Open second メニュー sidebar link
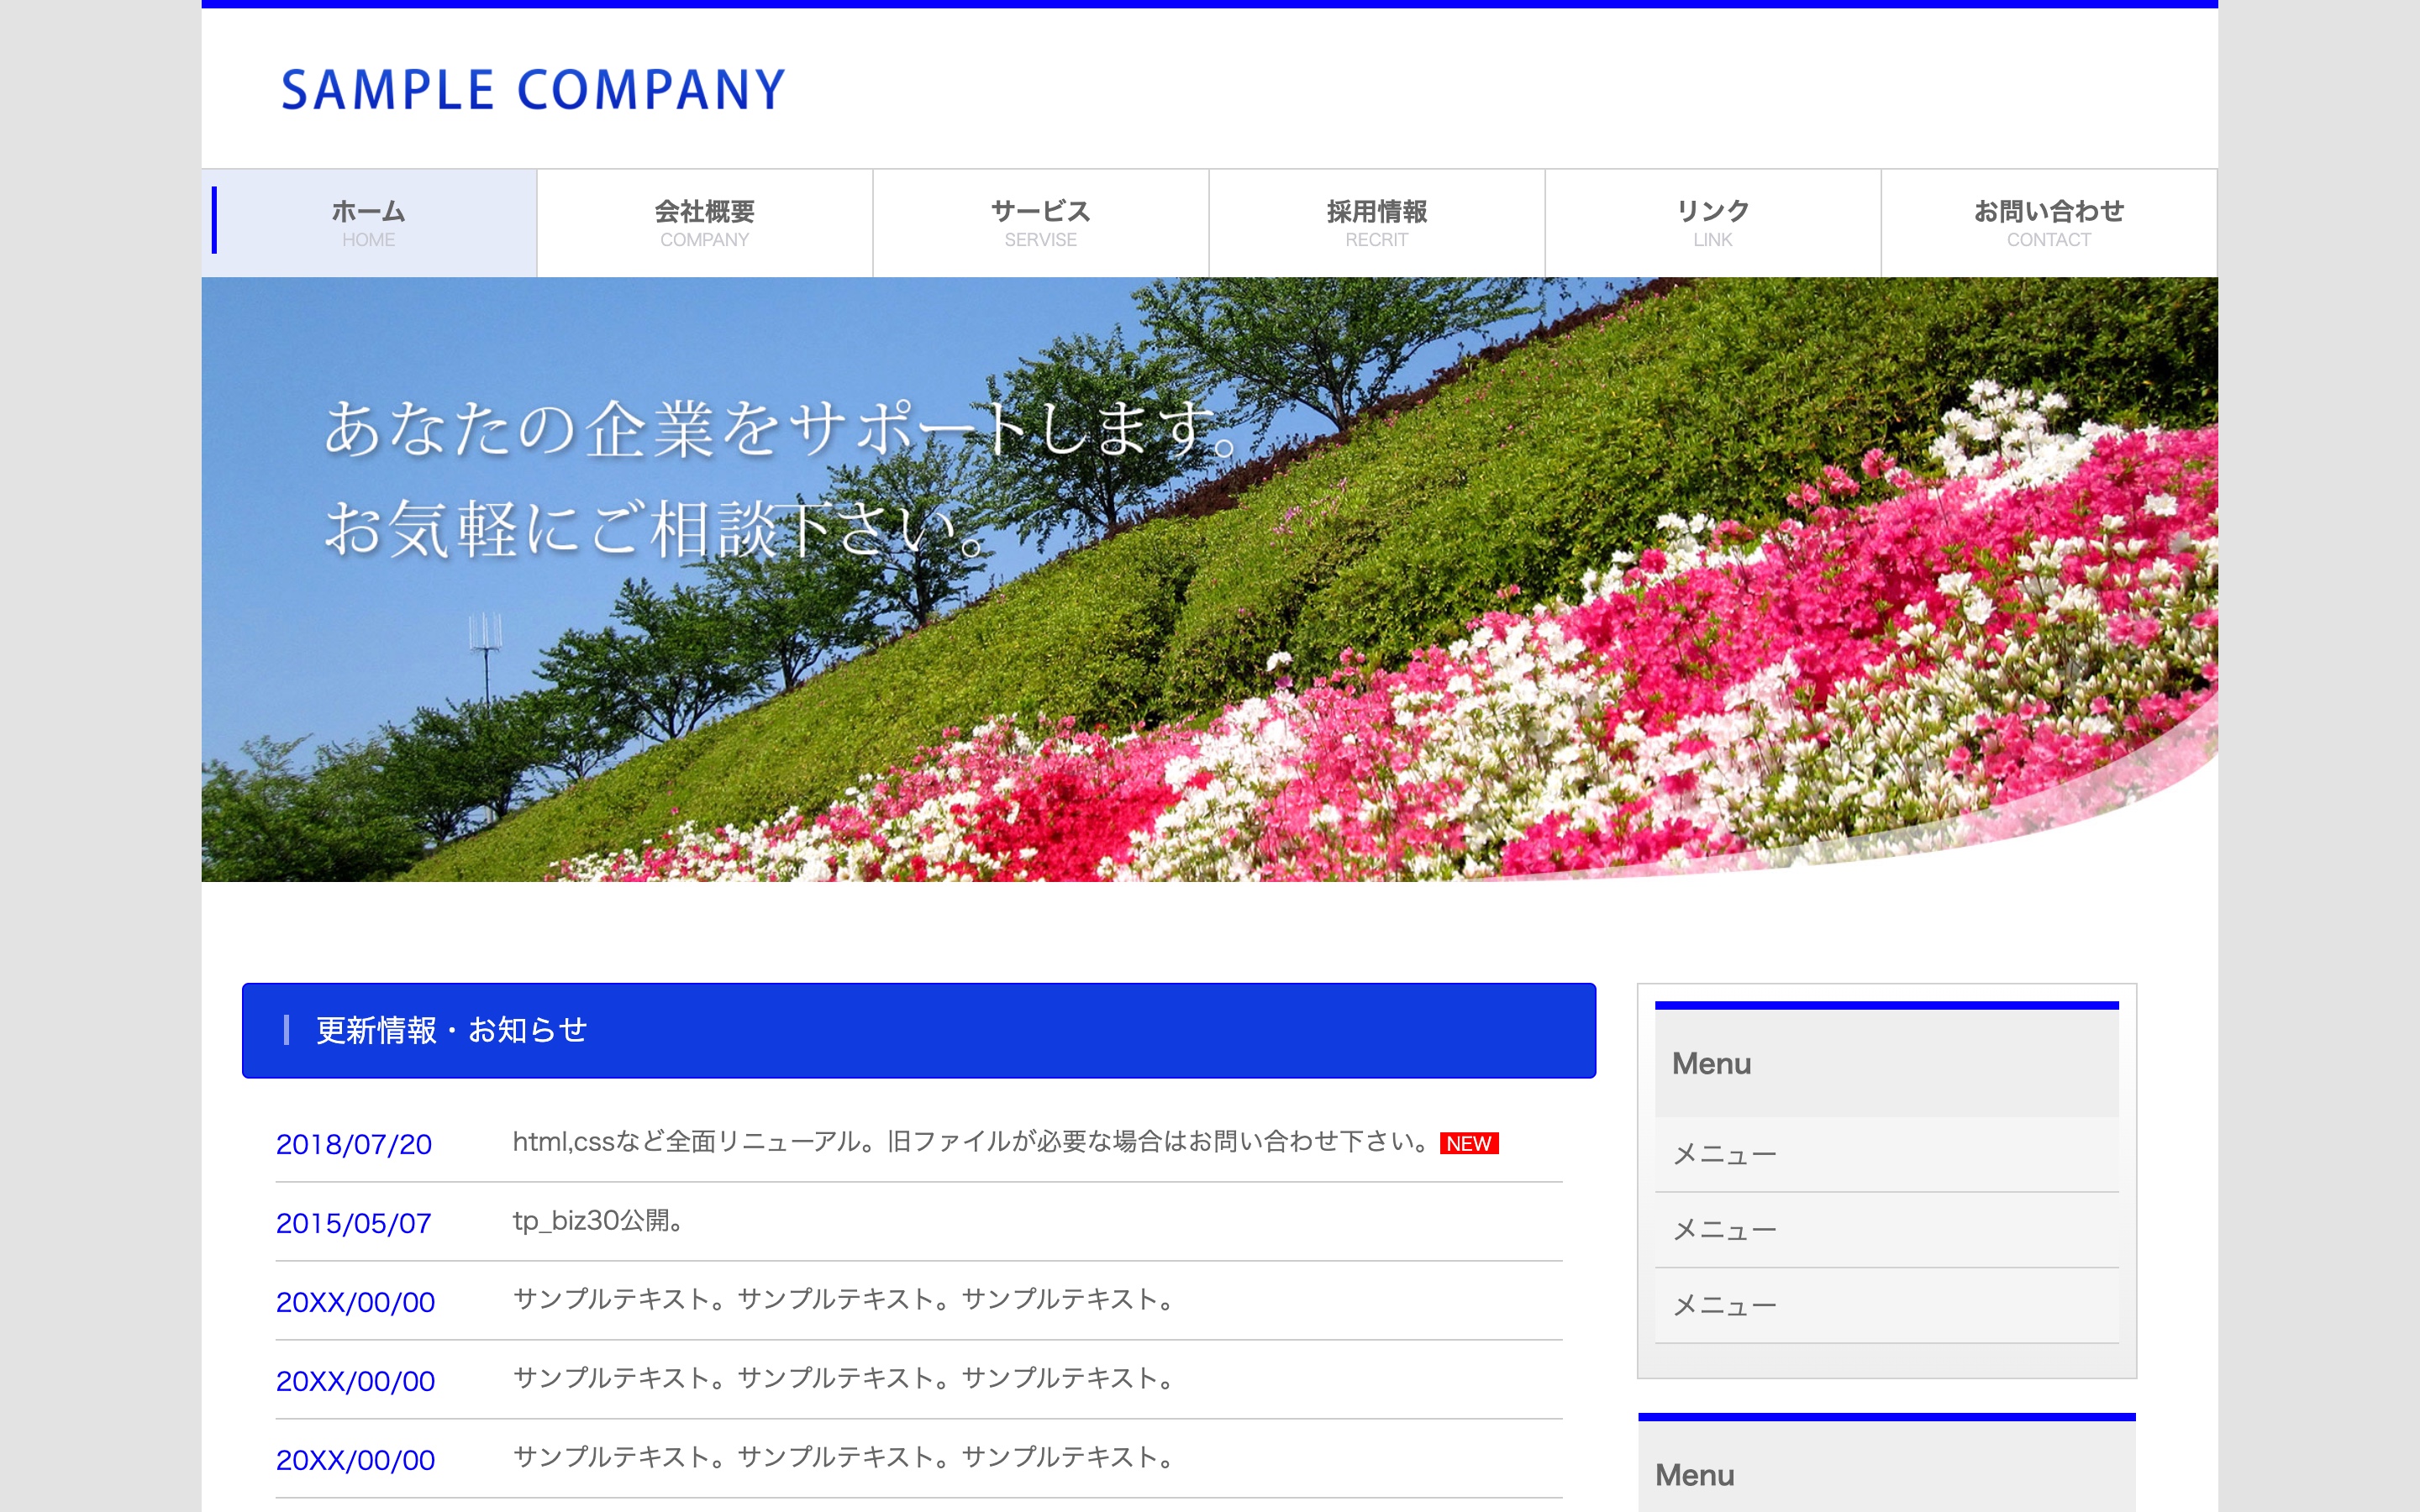This screenshot has height=1512, width=2420. [x=1725, y=1230]
